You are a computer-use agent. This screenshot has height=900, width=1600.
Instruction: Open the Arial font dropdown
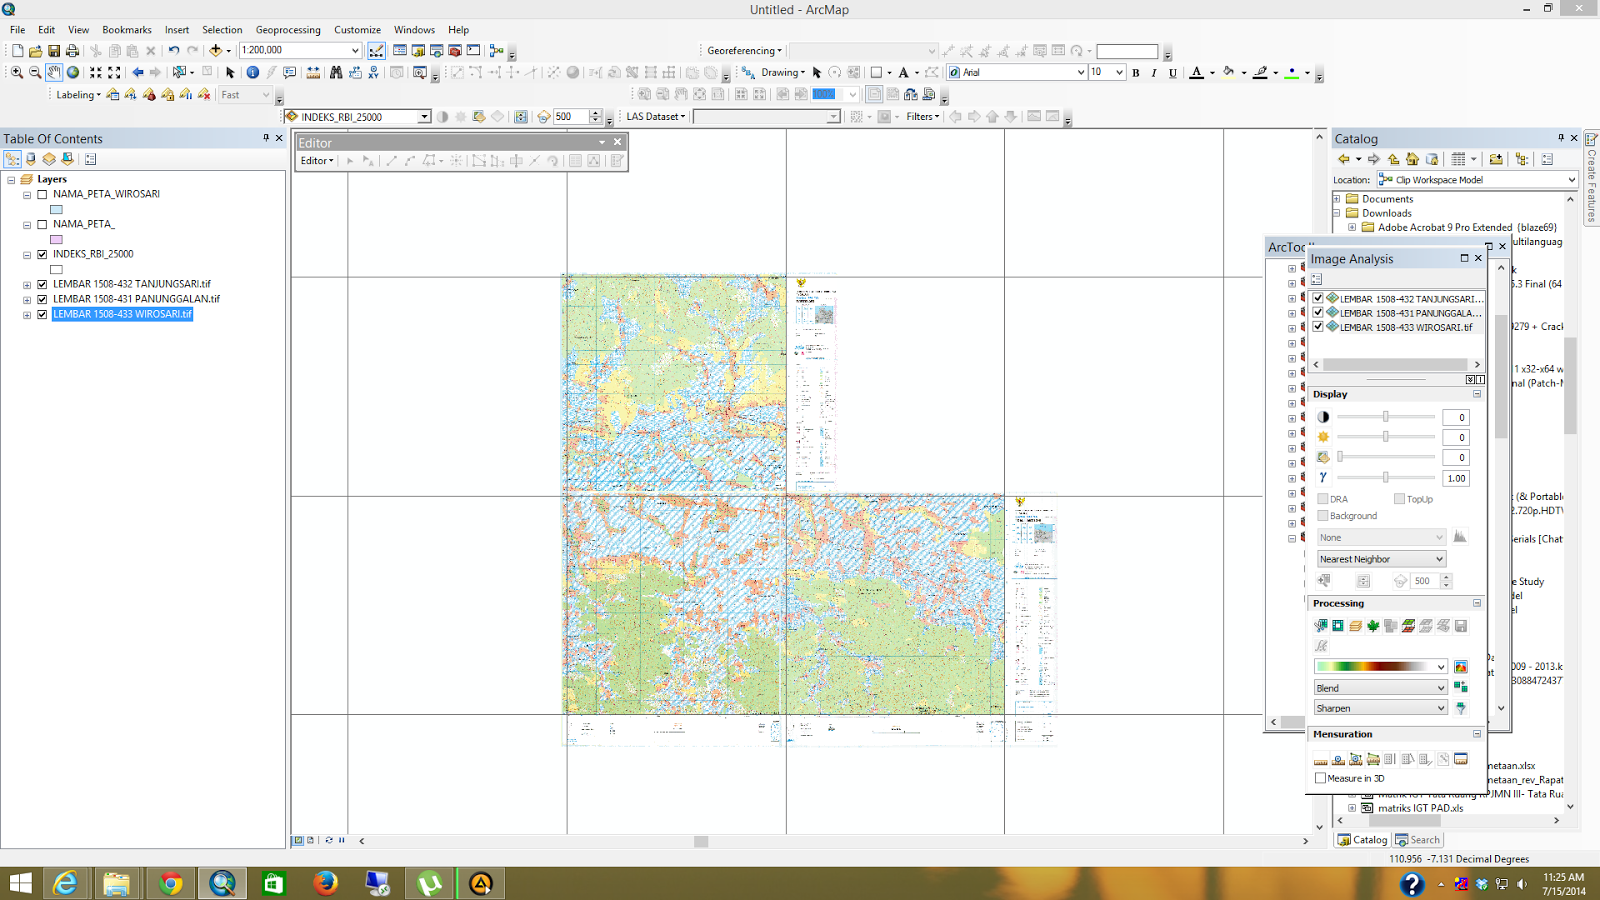pos(1080,72)
